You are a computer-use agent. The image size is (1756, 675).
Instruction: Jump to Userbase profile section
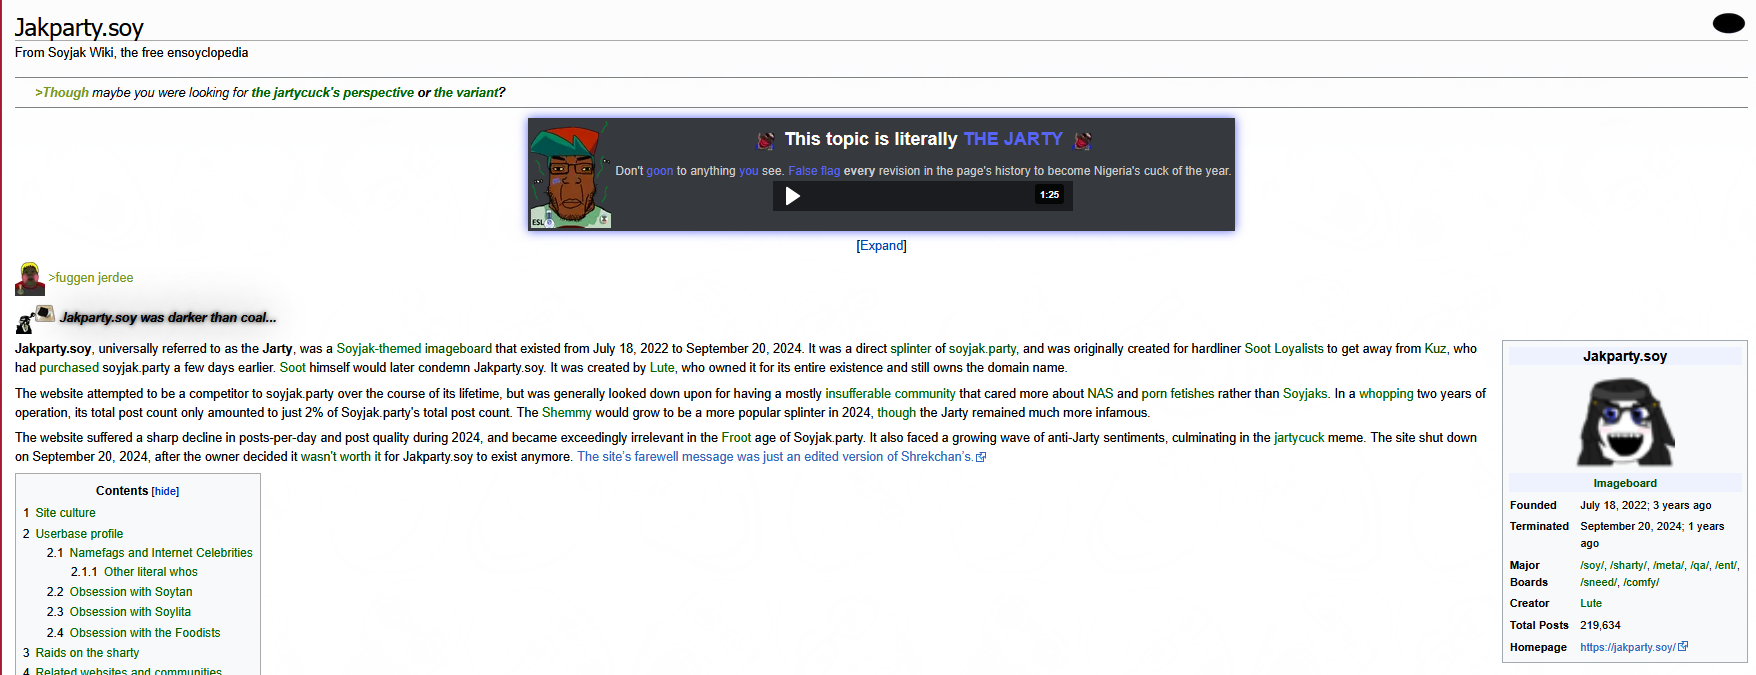click(79, 534)
